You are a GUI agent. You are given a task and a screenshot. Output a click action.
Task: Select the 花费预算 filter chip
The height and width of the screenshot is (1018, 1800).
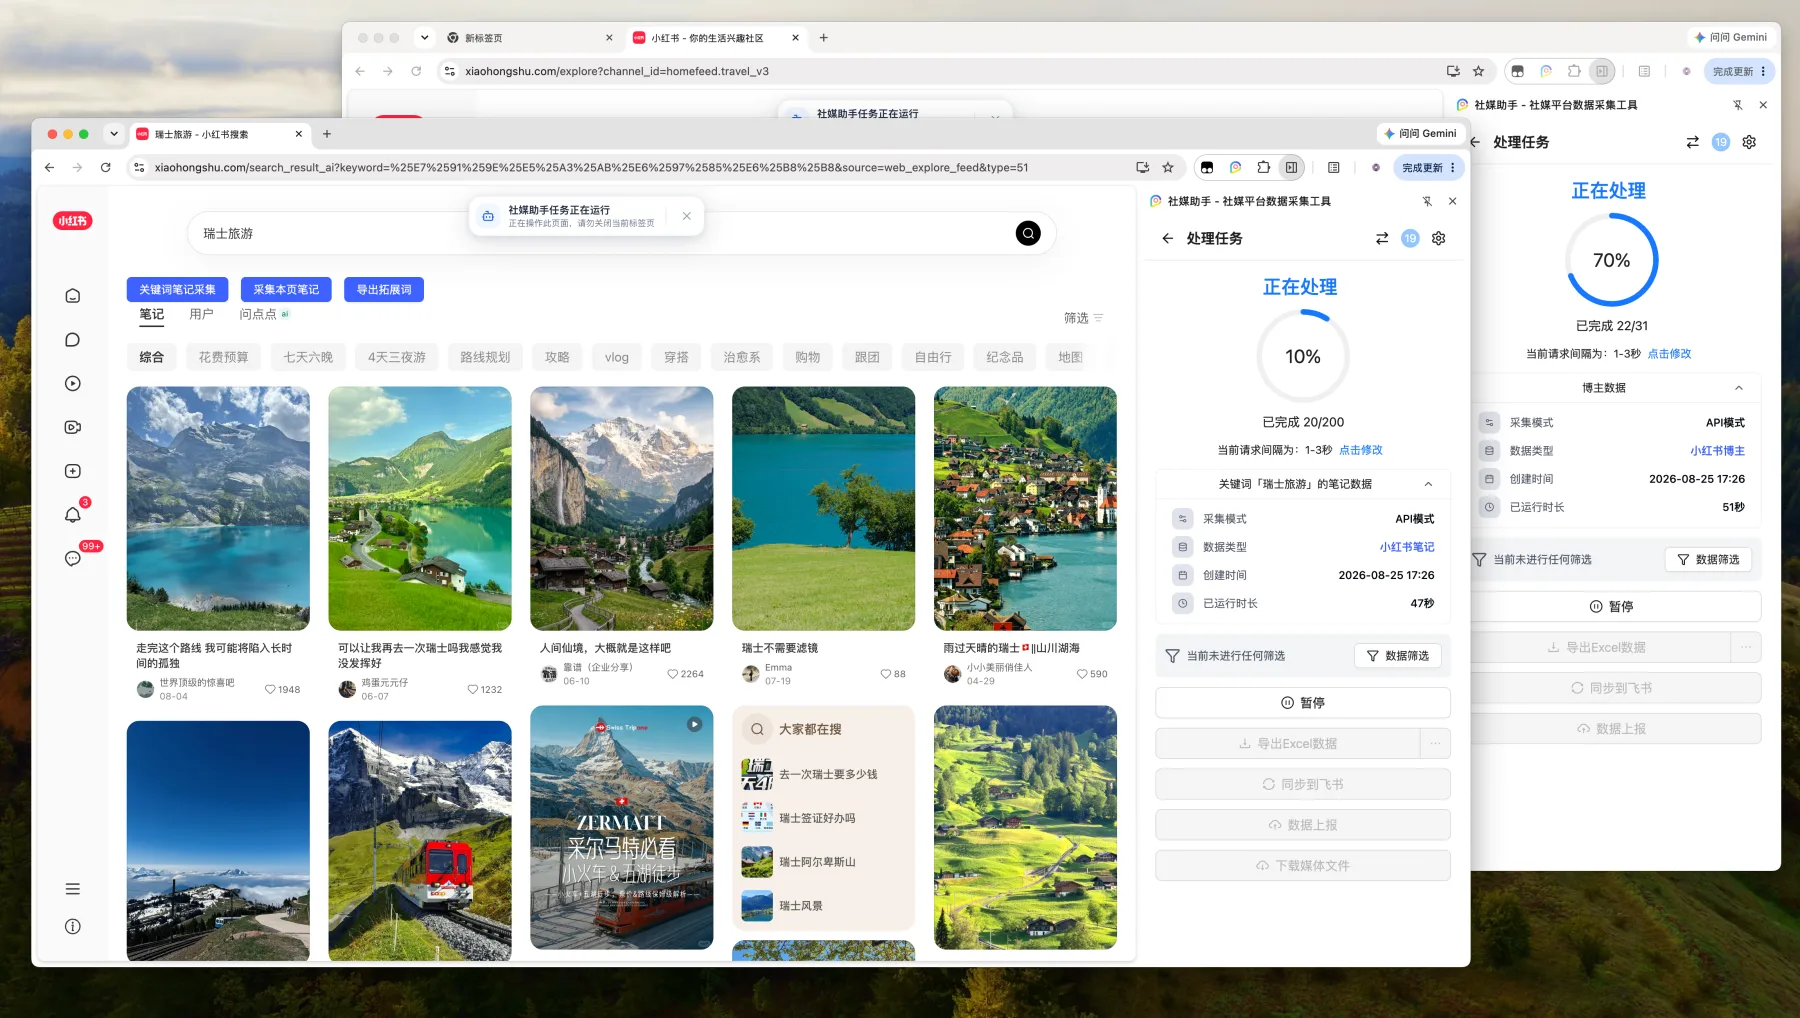pyautogui.click(x=223, y=357)
